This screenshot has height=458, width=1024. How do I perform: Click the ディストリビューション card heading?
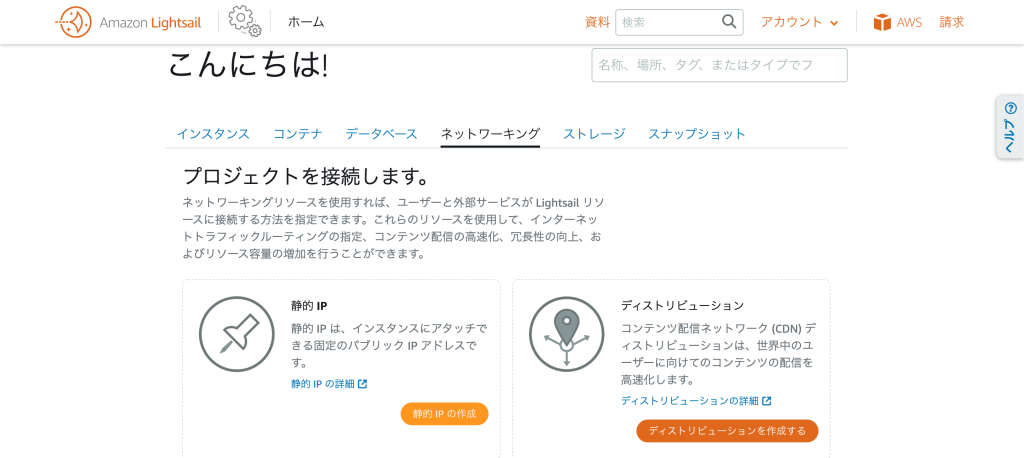682,305
